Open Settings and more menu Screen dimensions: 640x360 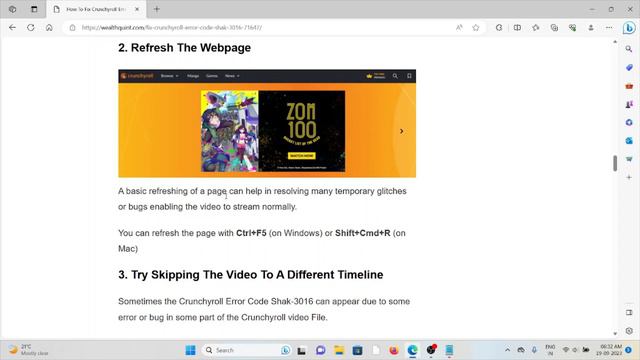click(x=609, y=28)
